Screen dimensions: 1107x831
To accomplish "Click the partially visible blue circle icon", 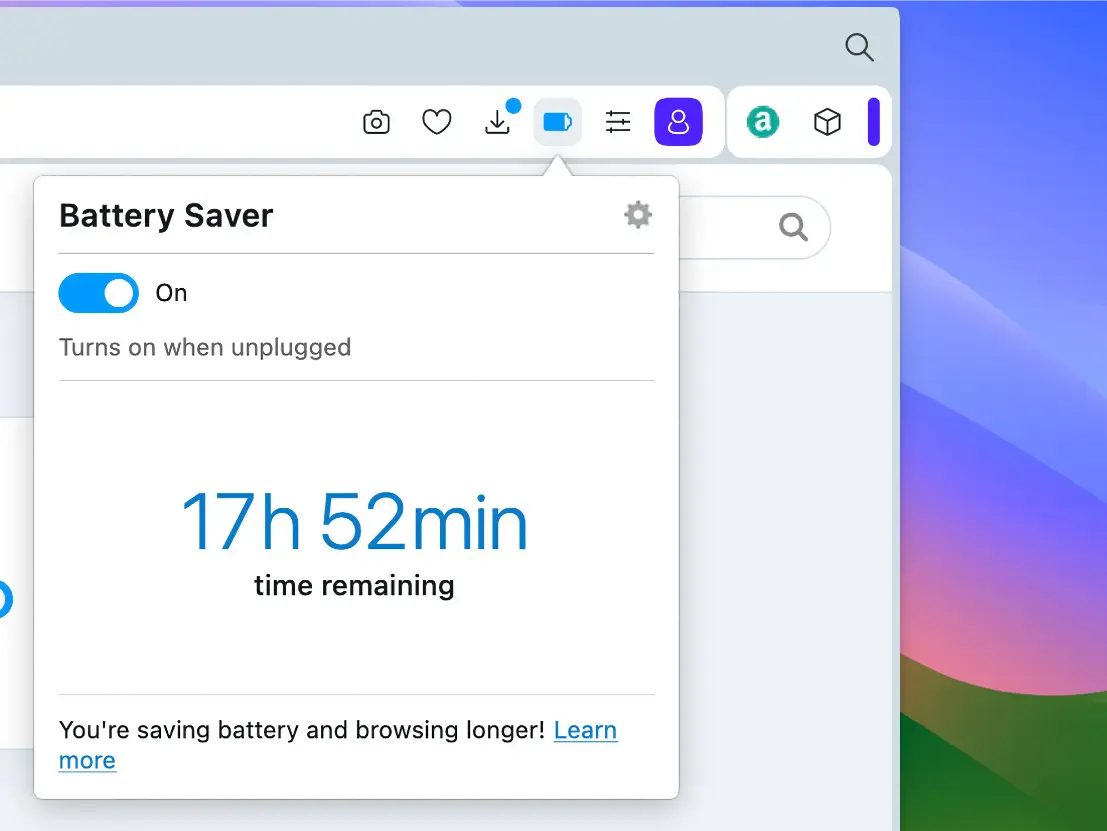I will click(5, 600).
